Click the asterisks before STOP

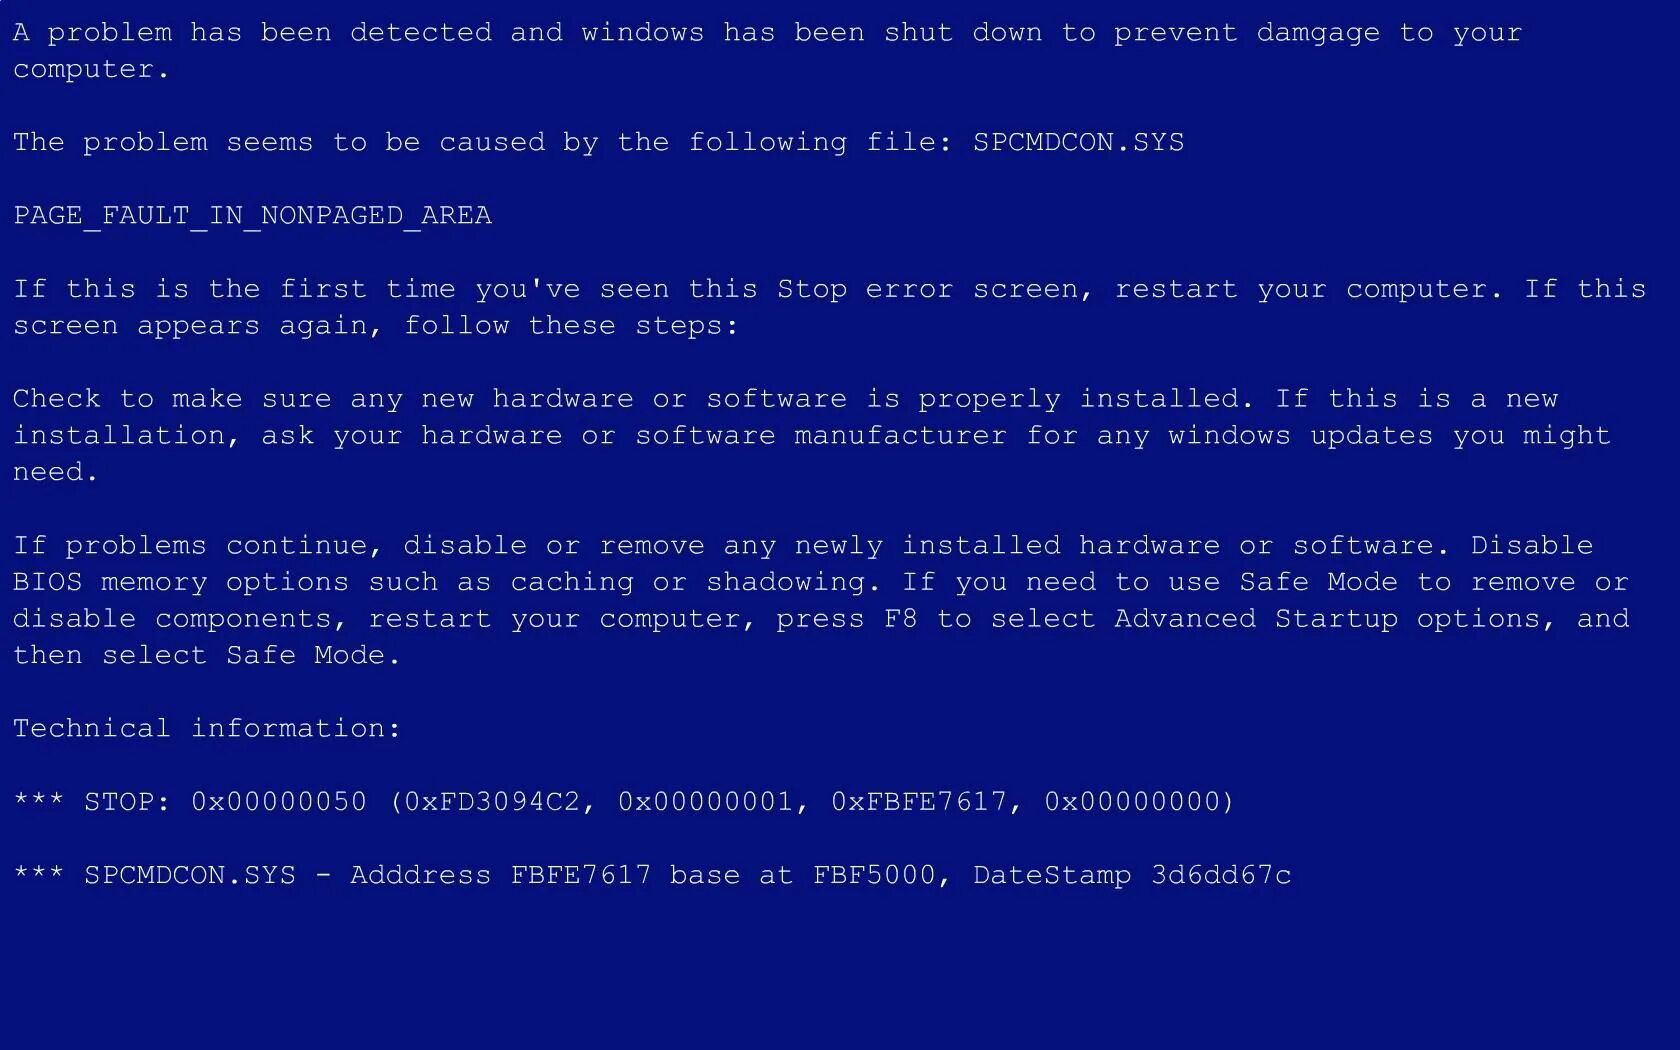point(39,800)
